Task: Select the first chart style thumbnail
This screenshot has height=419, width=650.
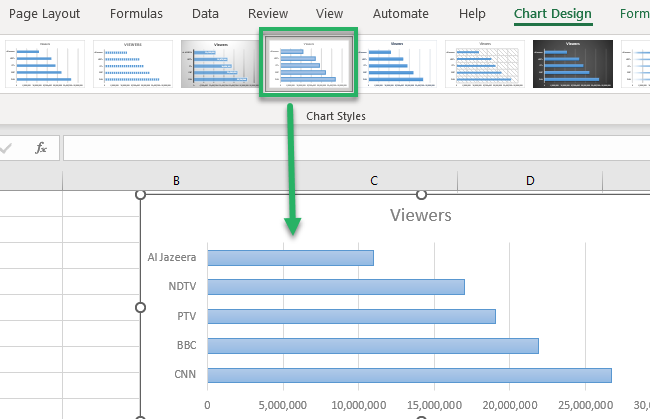Action: point(44,63)
